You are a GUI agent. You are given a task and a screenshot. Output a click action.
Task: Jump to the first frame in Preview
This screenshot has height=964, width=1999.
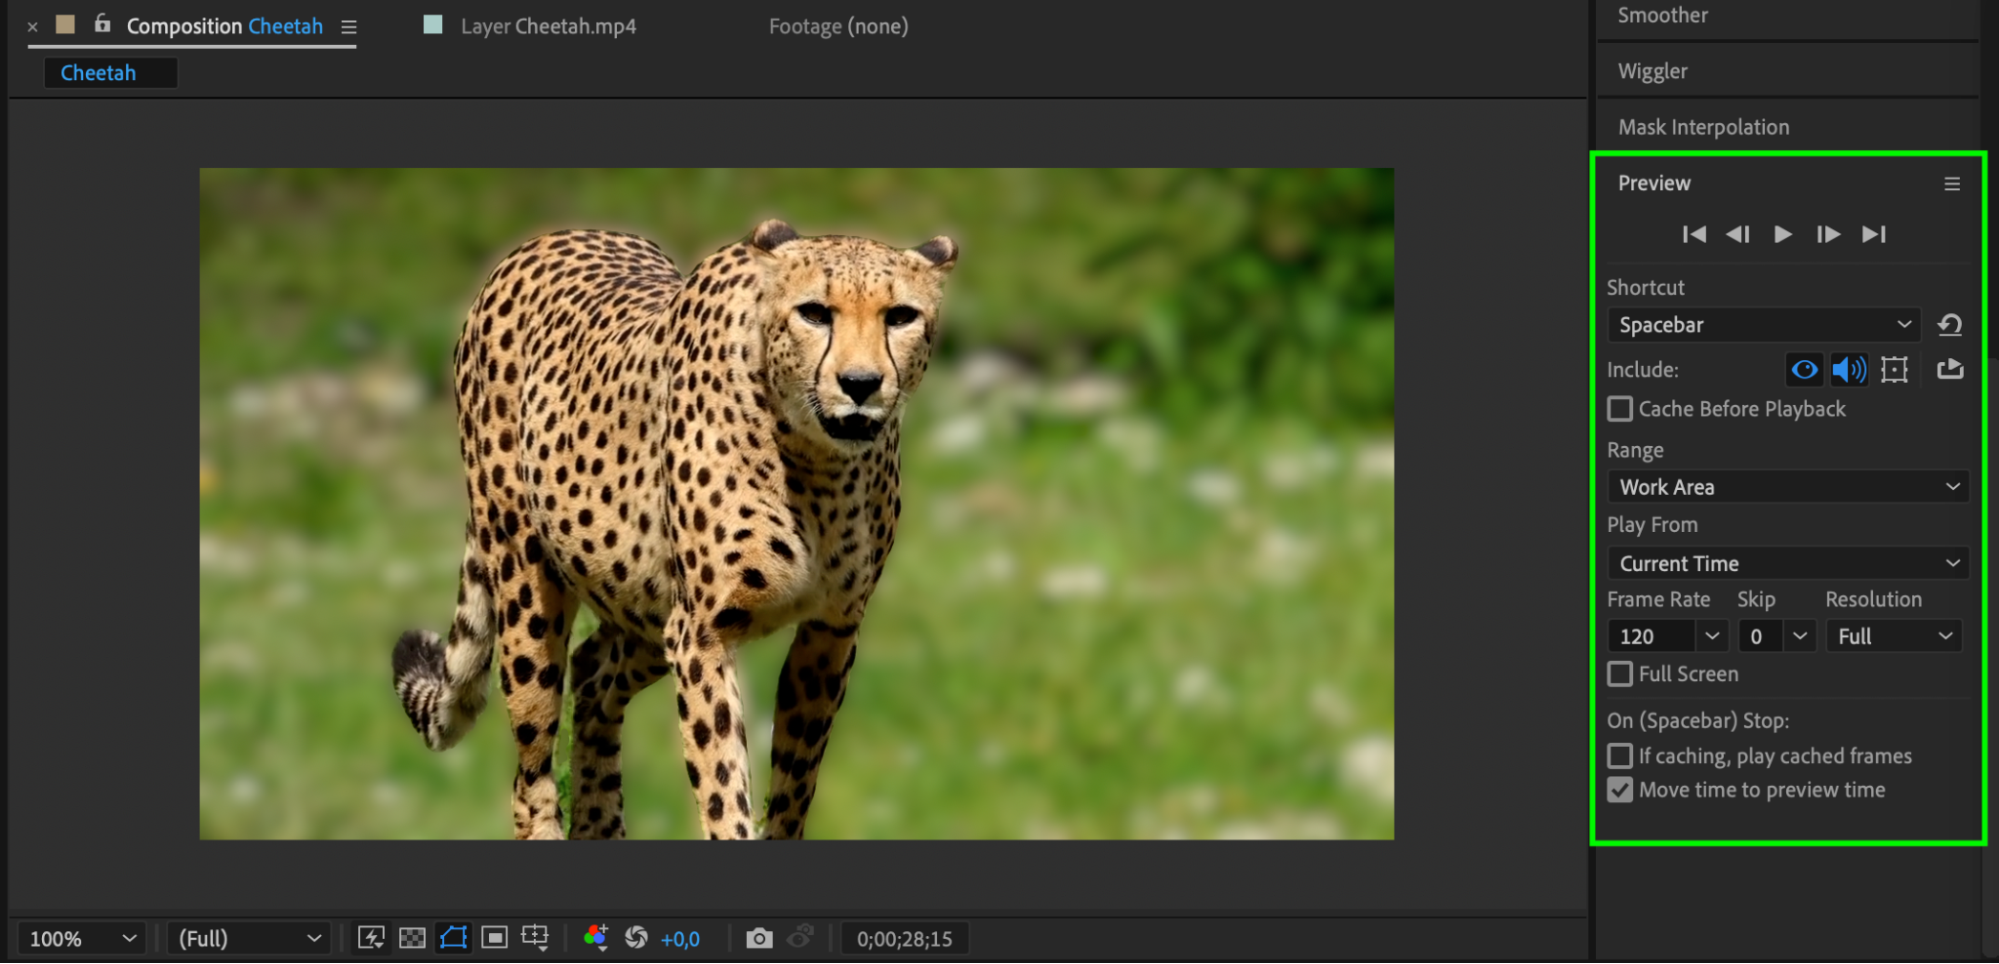(x=1693, y=234)
